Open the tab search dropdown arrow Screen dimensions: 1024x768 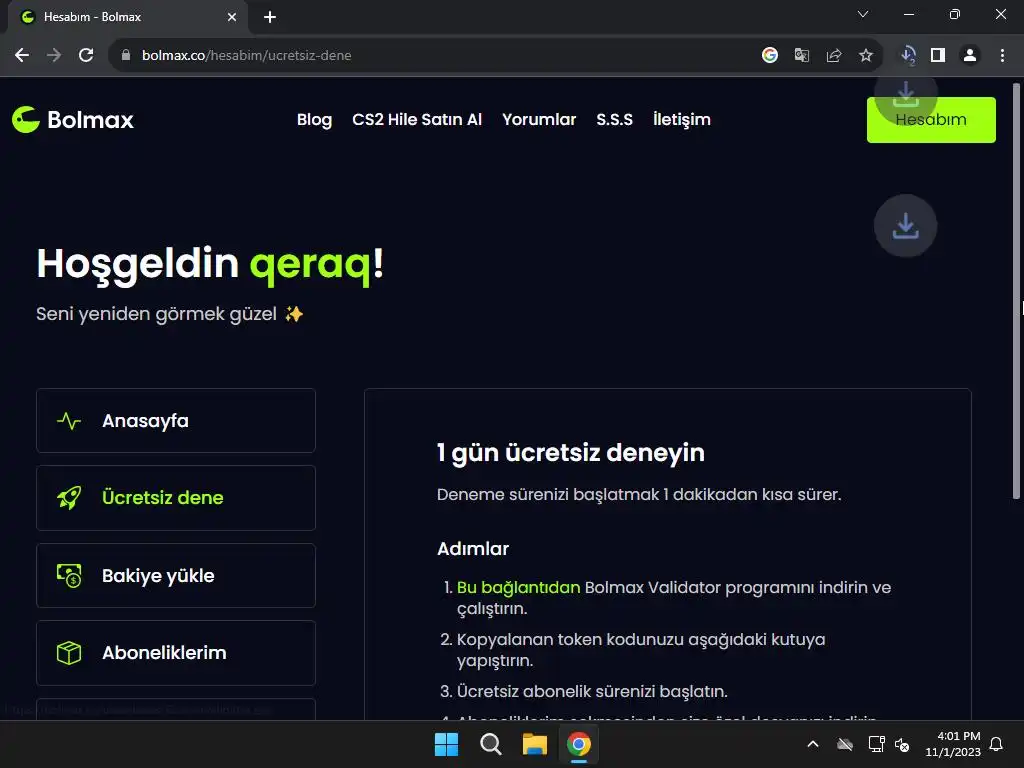pyautogui.click(x=863, y=14)
